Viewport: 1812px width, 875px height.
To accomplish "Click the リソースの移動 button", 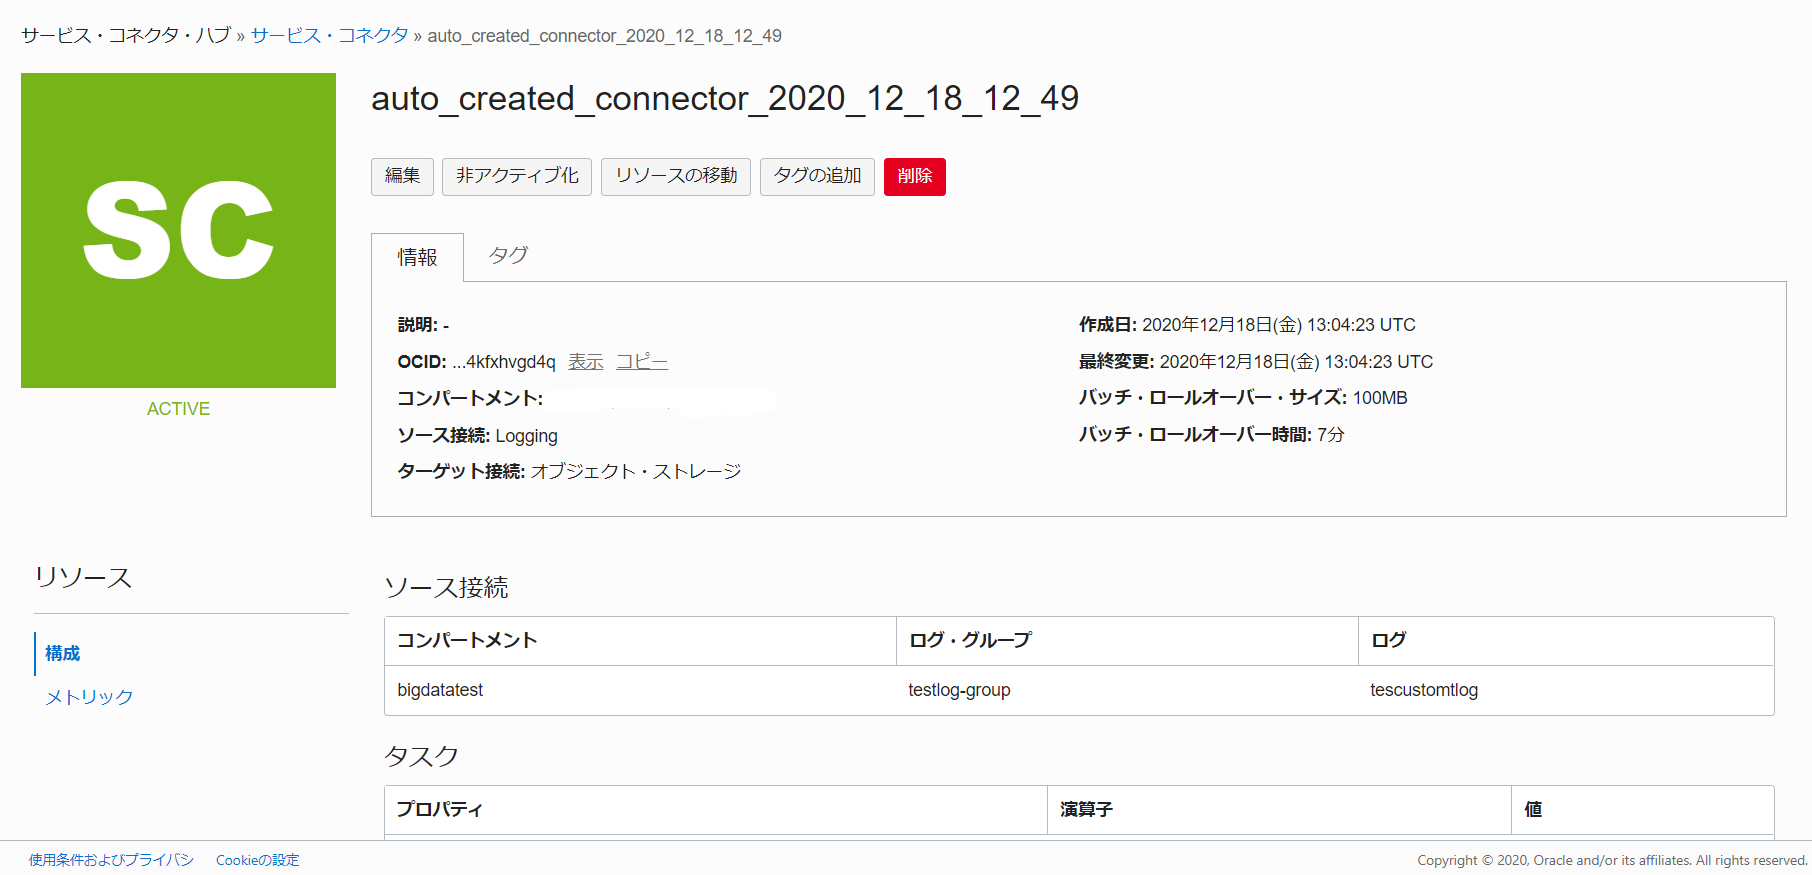I will 676,177.
